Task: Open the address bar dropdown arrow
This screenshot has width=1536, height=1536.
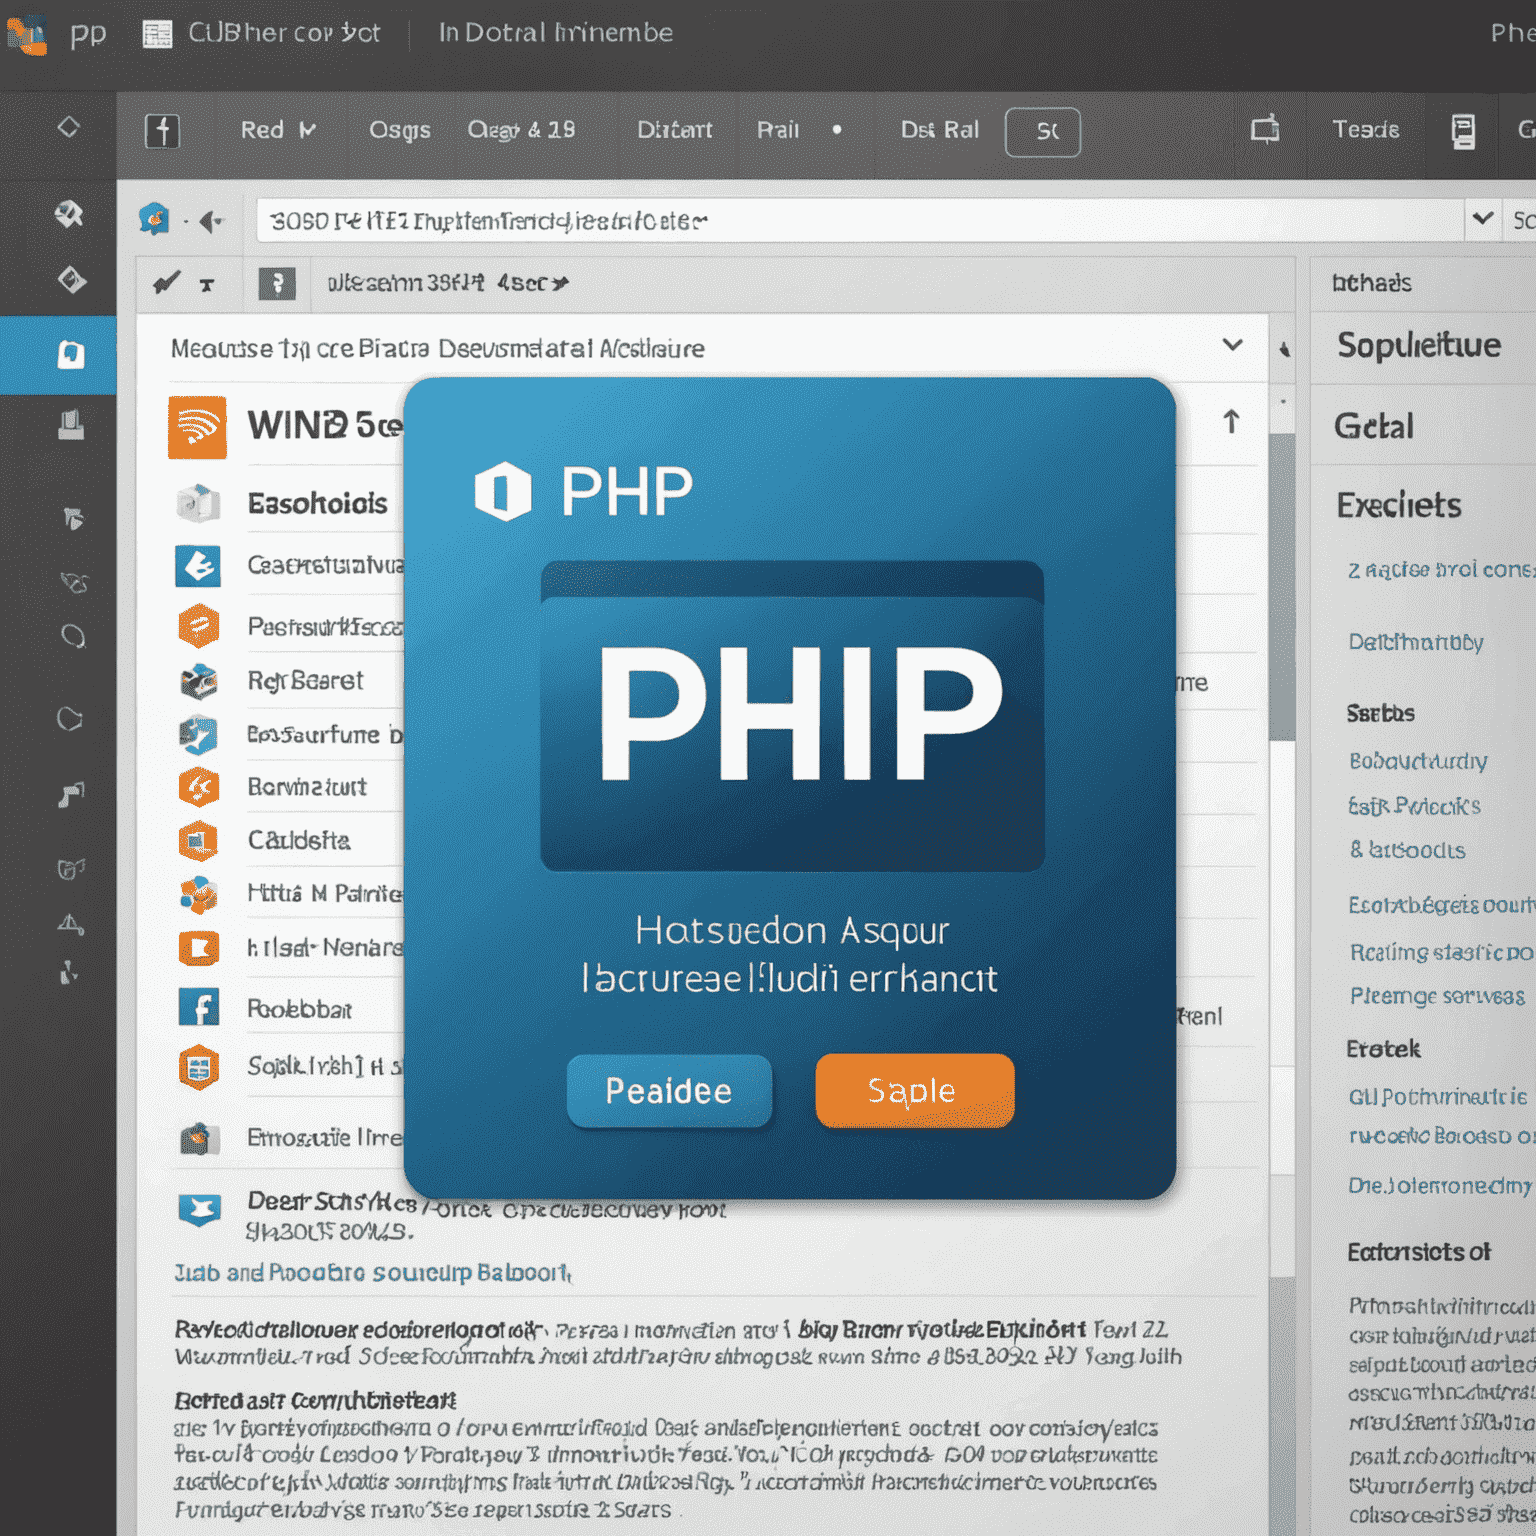Action: pyautogui.click(x=1483, y=218)
